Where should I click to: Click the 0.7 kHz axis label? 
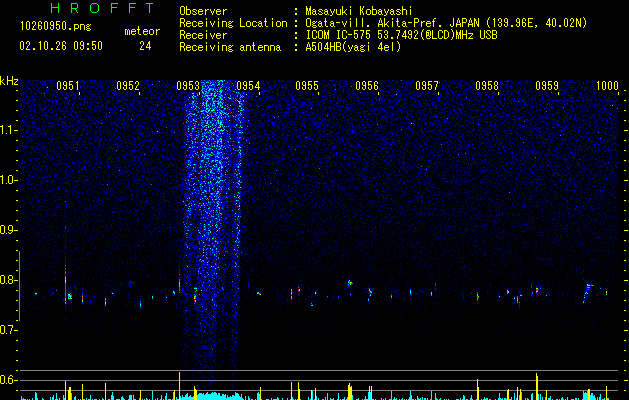click(x=7, y=330)
